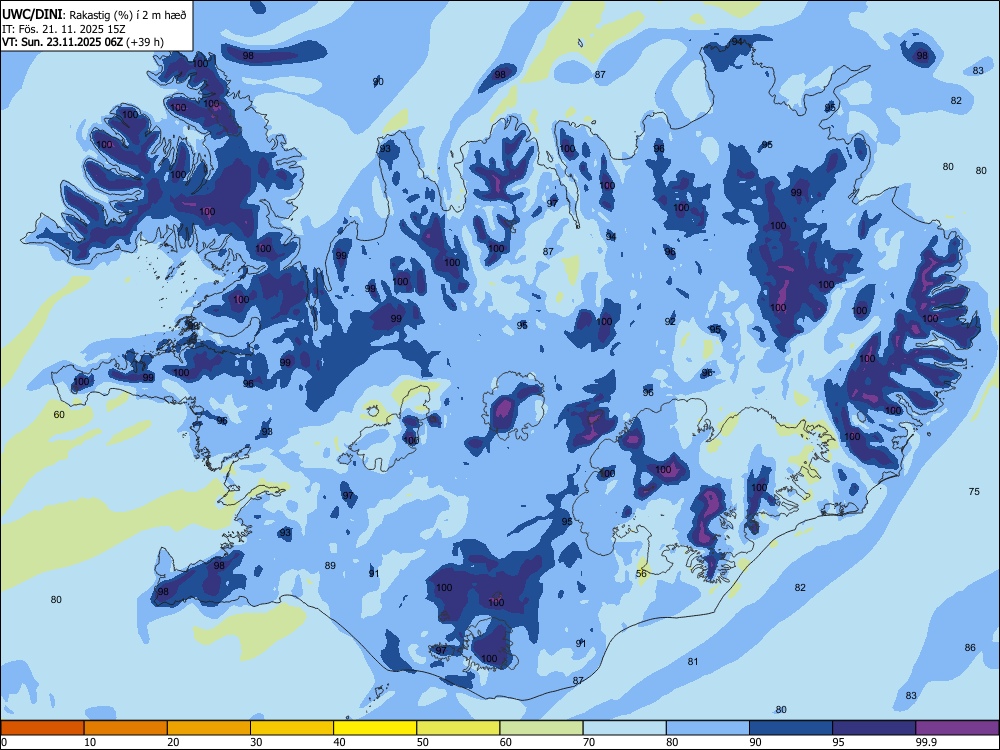Click the dark orange 0–10 legend swatch
Screen dimensions: 1000x750
42,728
